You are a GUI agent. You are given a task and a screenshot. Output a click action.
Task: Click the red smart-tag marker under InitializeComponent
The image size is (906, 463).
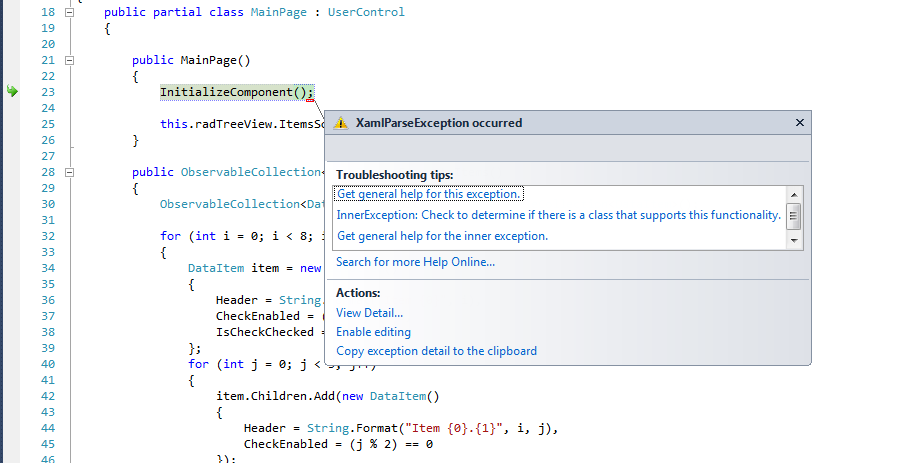pos(312,98)
